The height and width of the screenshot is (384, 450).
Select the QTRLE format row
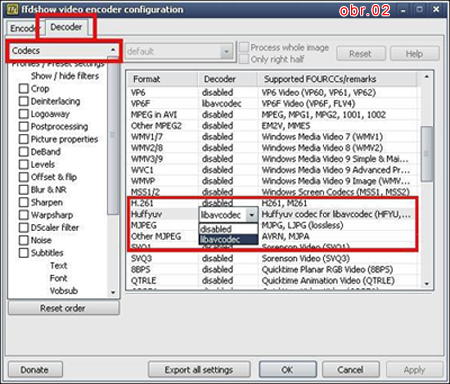click(273, 281)
